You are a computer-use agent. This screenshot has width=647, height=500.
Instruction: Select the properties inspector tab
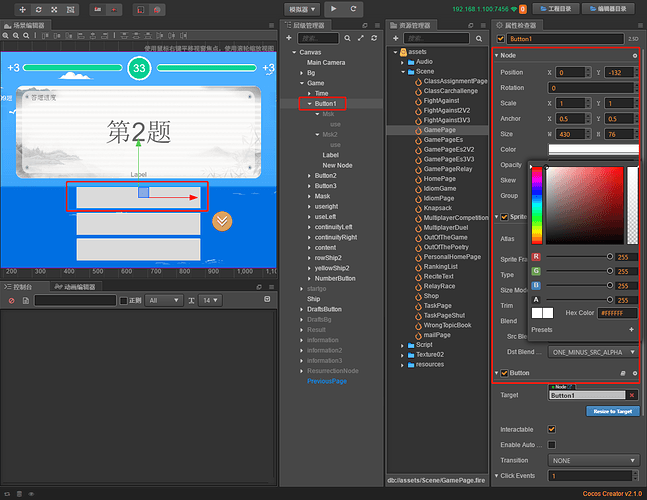click(516, 26)
